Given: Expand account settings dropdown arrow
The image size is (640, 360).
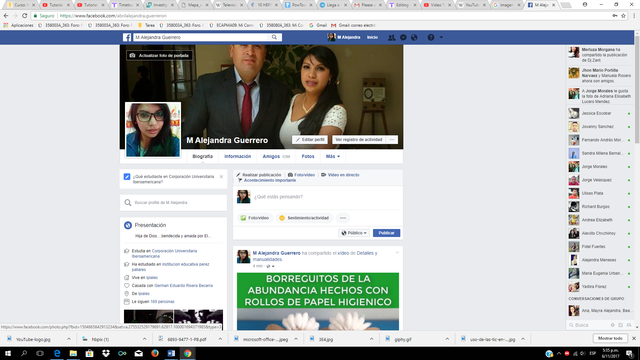Looking at the screenshot, I should 441,38.
